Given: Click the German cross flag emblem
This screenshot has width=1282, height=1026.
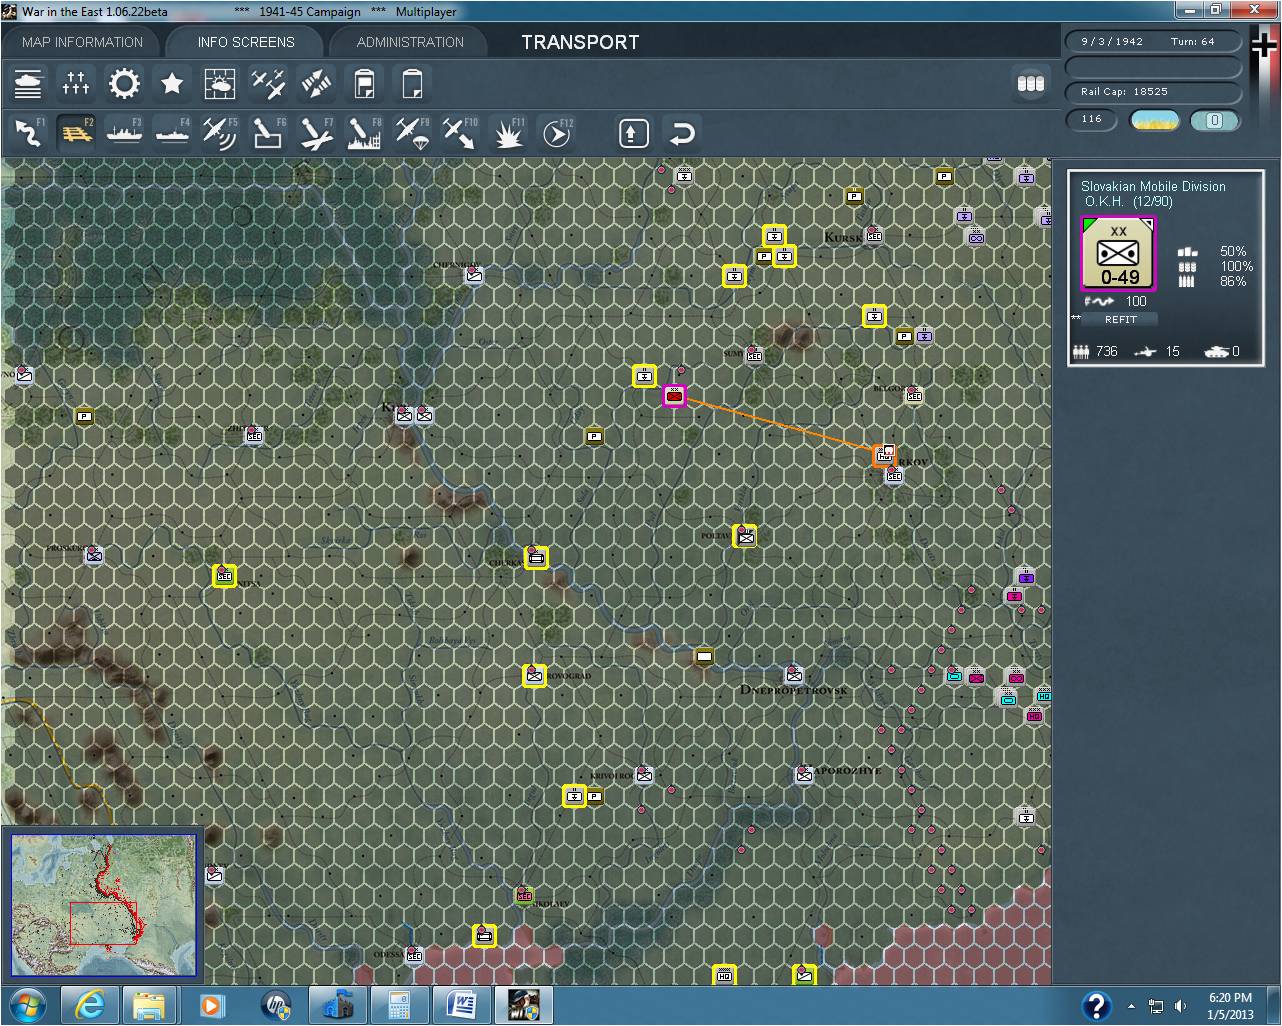Looking at the screenshot, I should pos(1265,45).
